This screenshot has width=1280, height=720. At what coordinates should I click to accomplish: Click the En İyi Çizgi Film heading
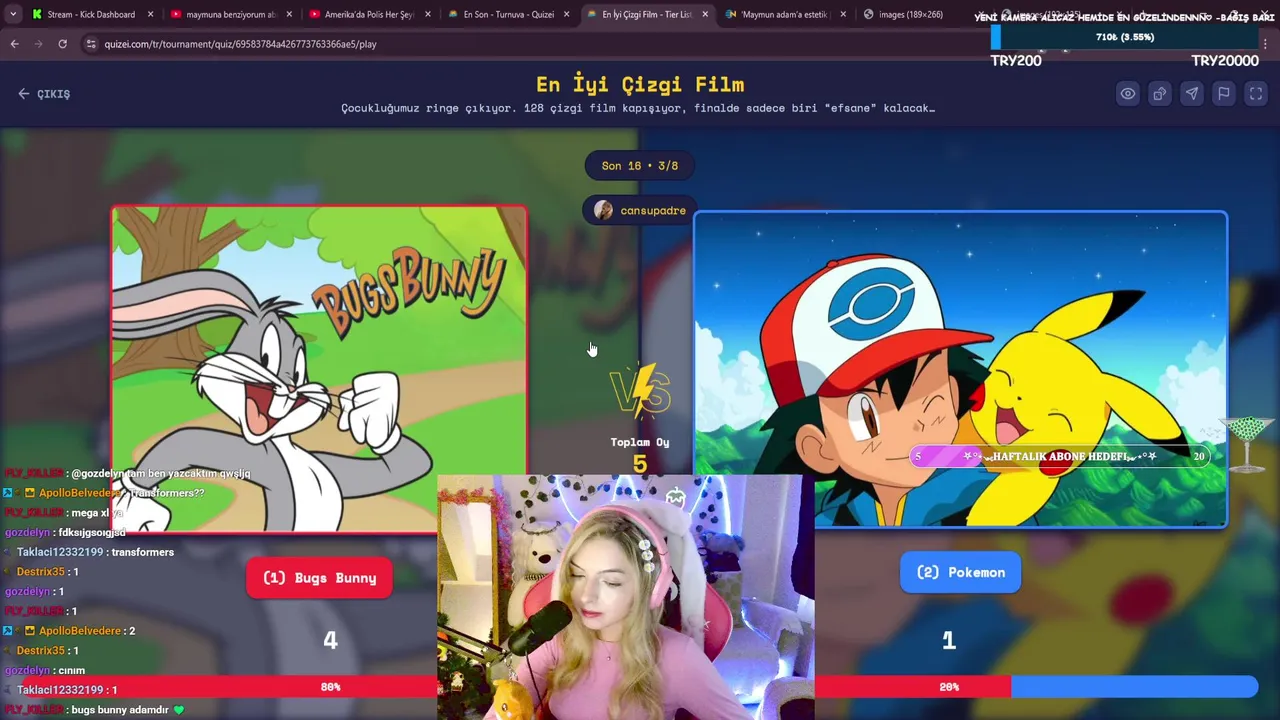coord(640,84)
